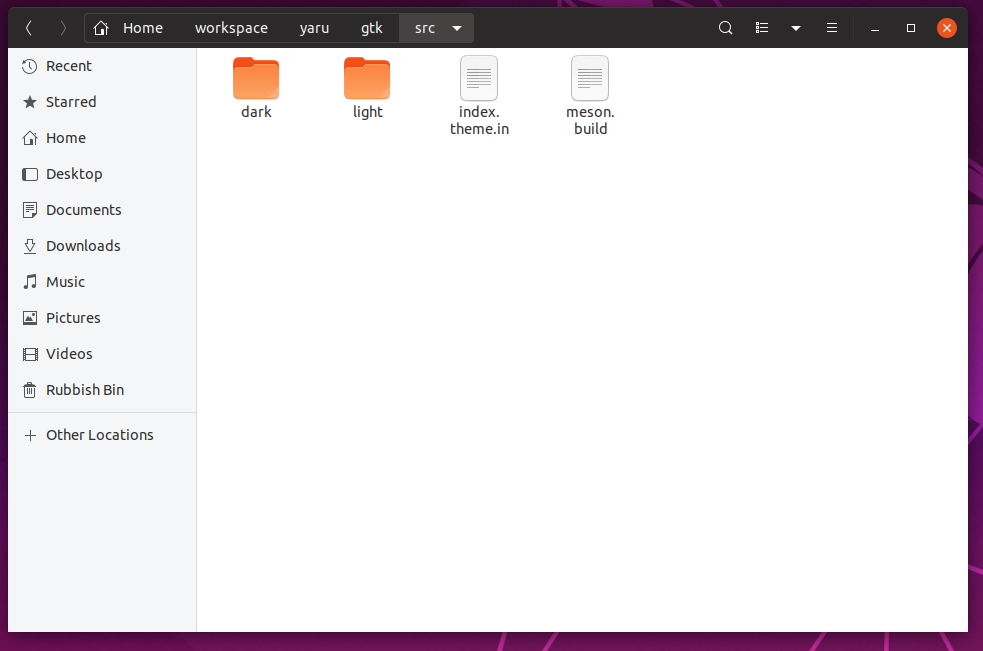The height and width of the screenshot is (651, 983).
Task: Open Documents in the sidebar
Action: (83, 210)
